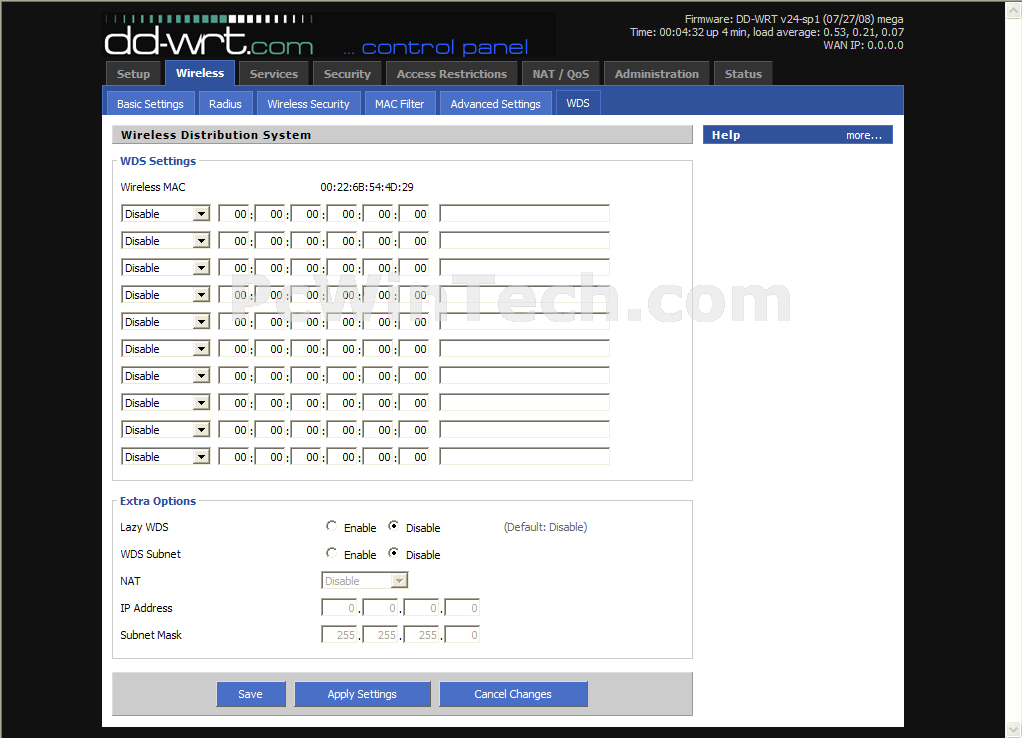Open the Setup main tab
This screenshot has width=1022, height=738.
click(x=134, y=74)
